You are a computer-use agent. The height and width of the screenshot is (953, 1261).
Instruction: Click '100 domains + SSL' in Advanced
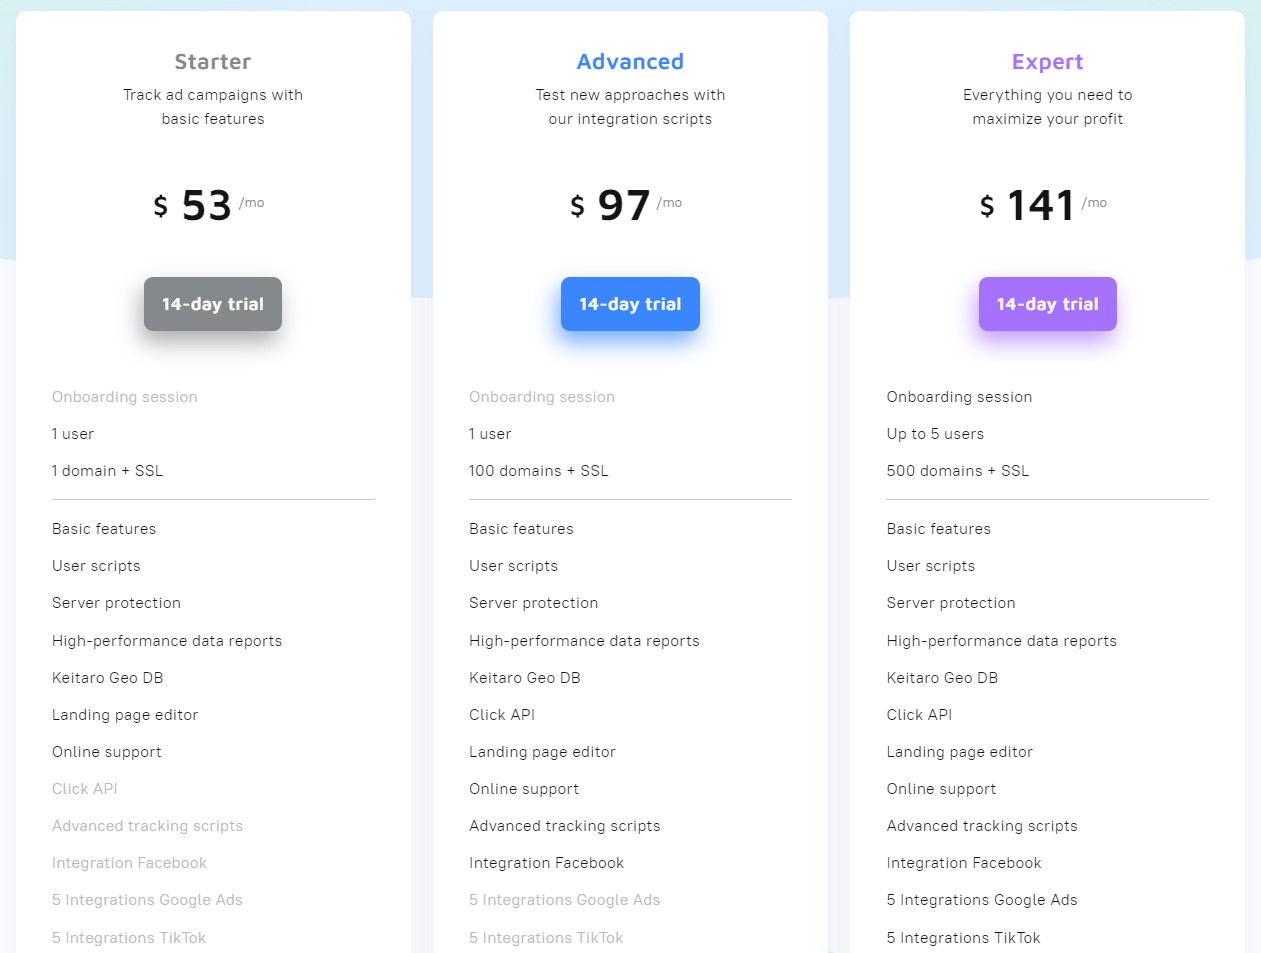click(538, 471)
